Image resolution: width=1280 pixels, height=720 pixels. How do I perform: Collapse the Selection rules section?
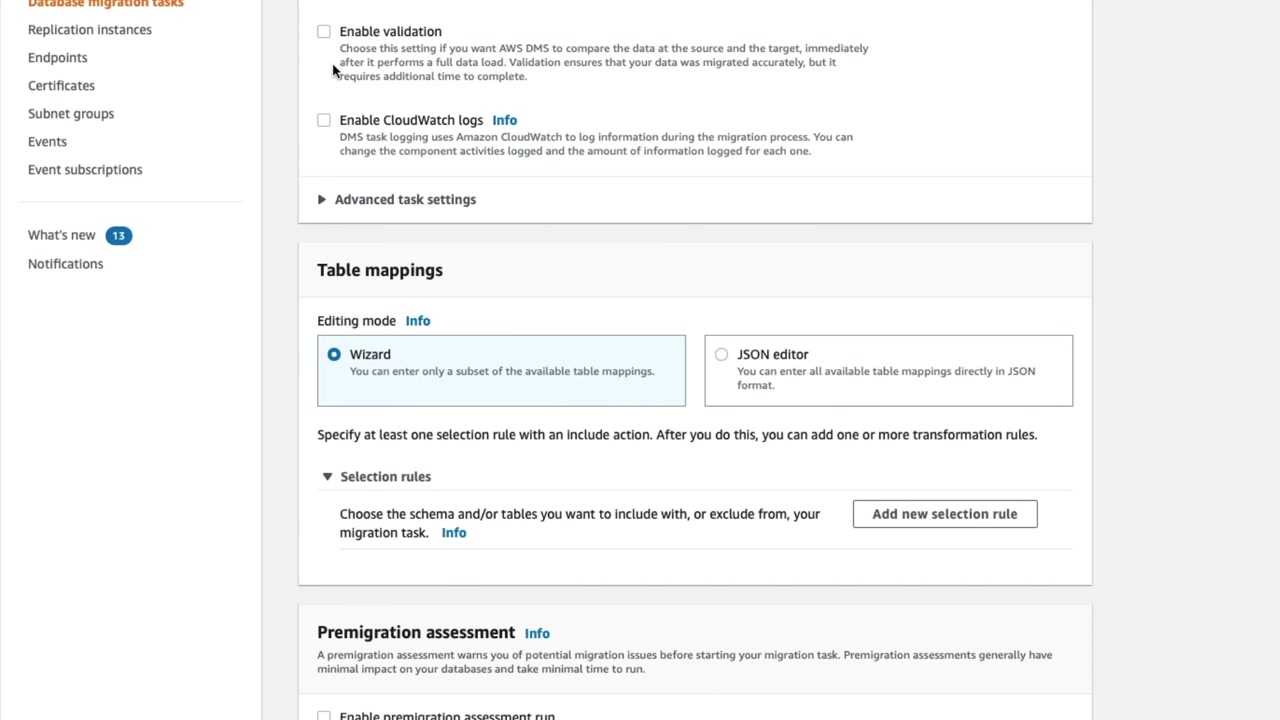(327, 477)
